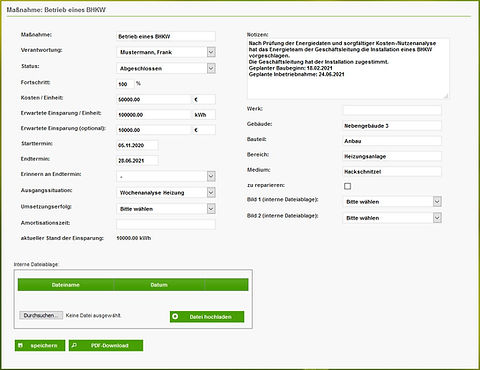Click the Starttermin date field
The width and height of the screenshot is (480, 370).
coord(137,145)
